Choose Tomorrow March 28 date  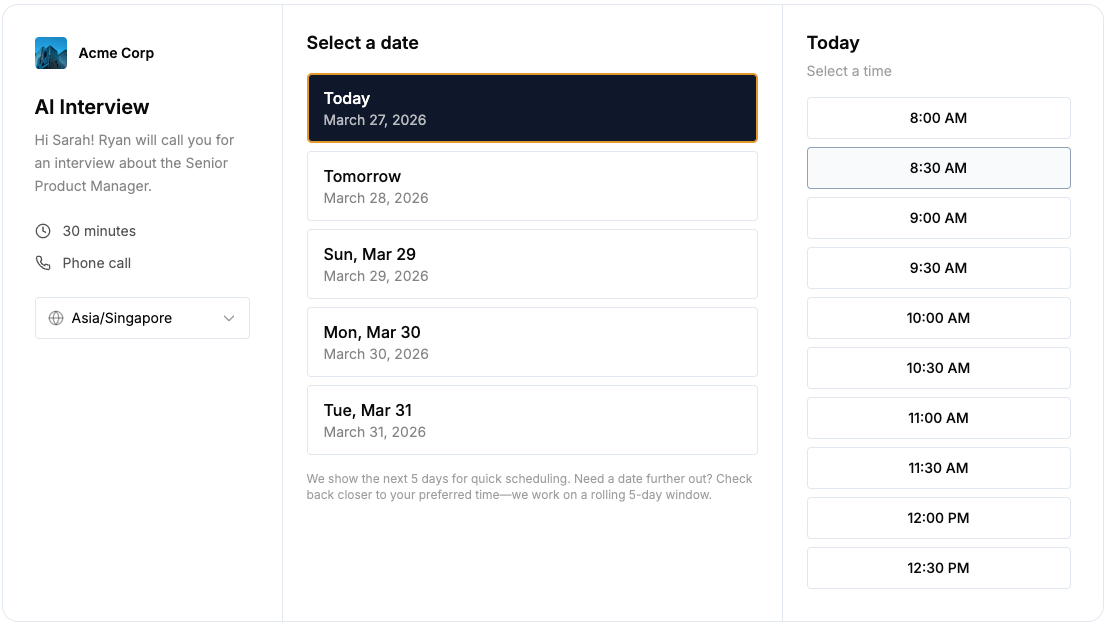[532, 186]
